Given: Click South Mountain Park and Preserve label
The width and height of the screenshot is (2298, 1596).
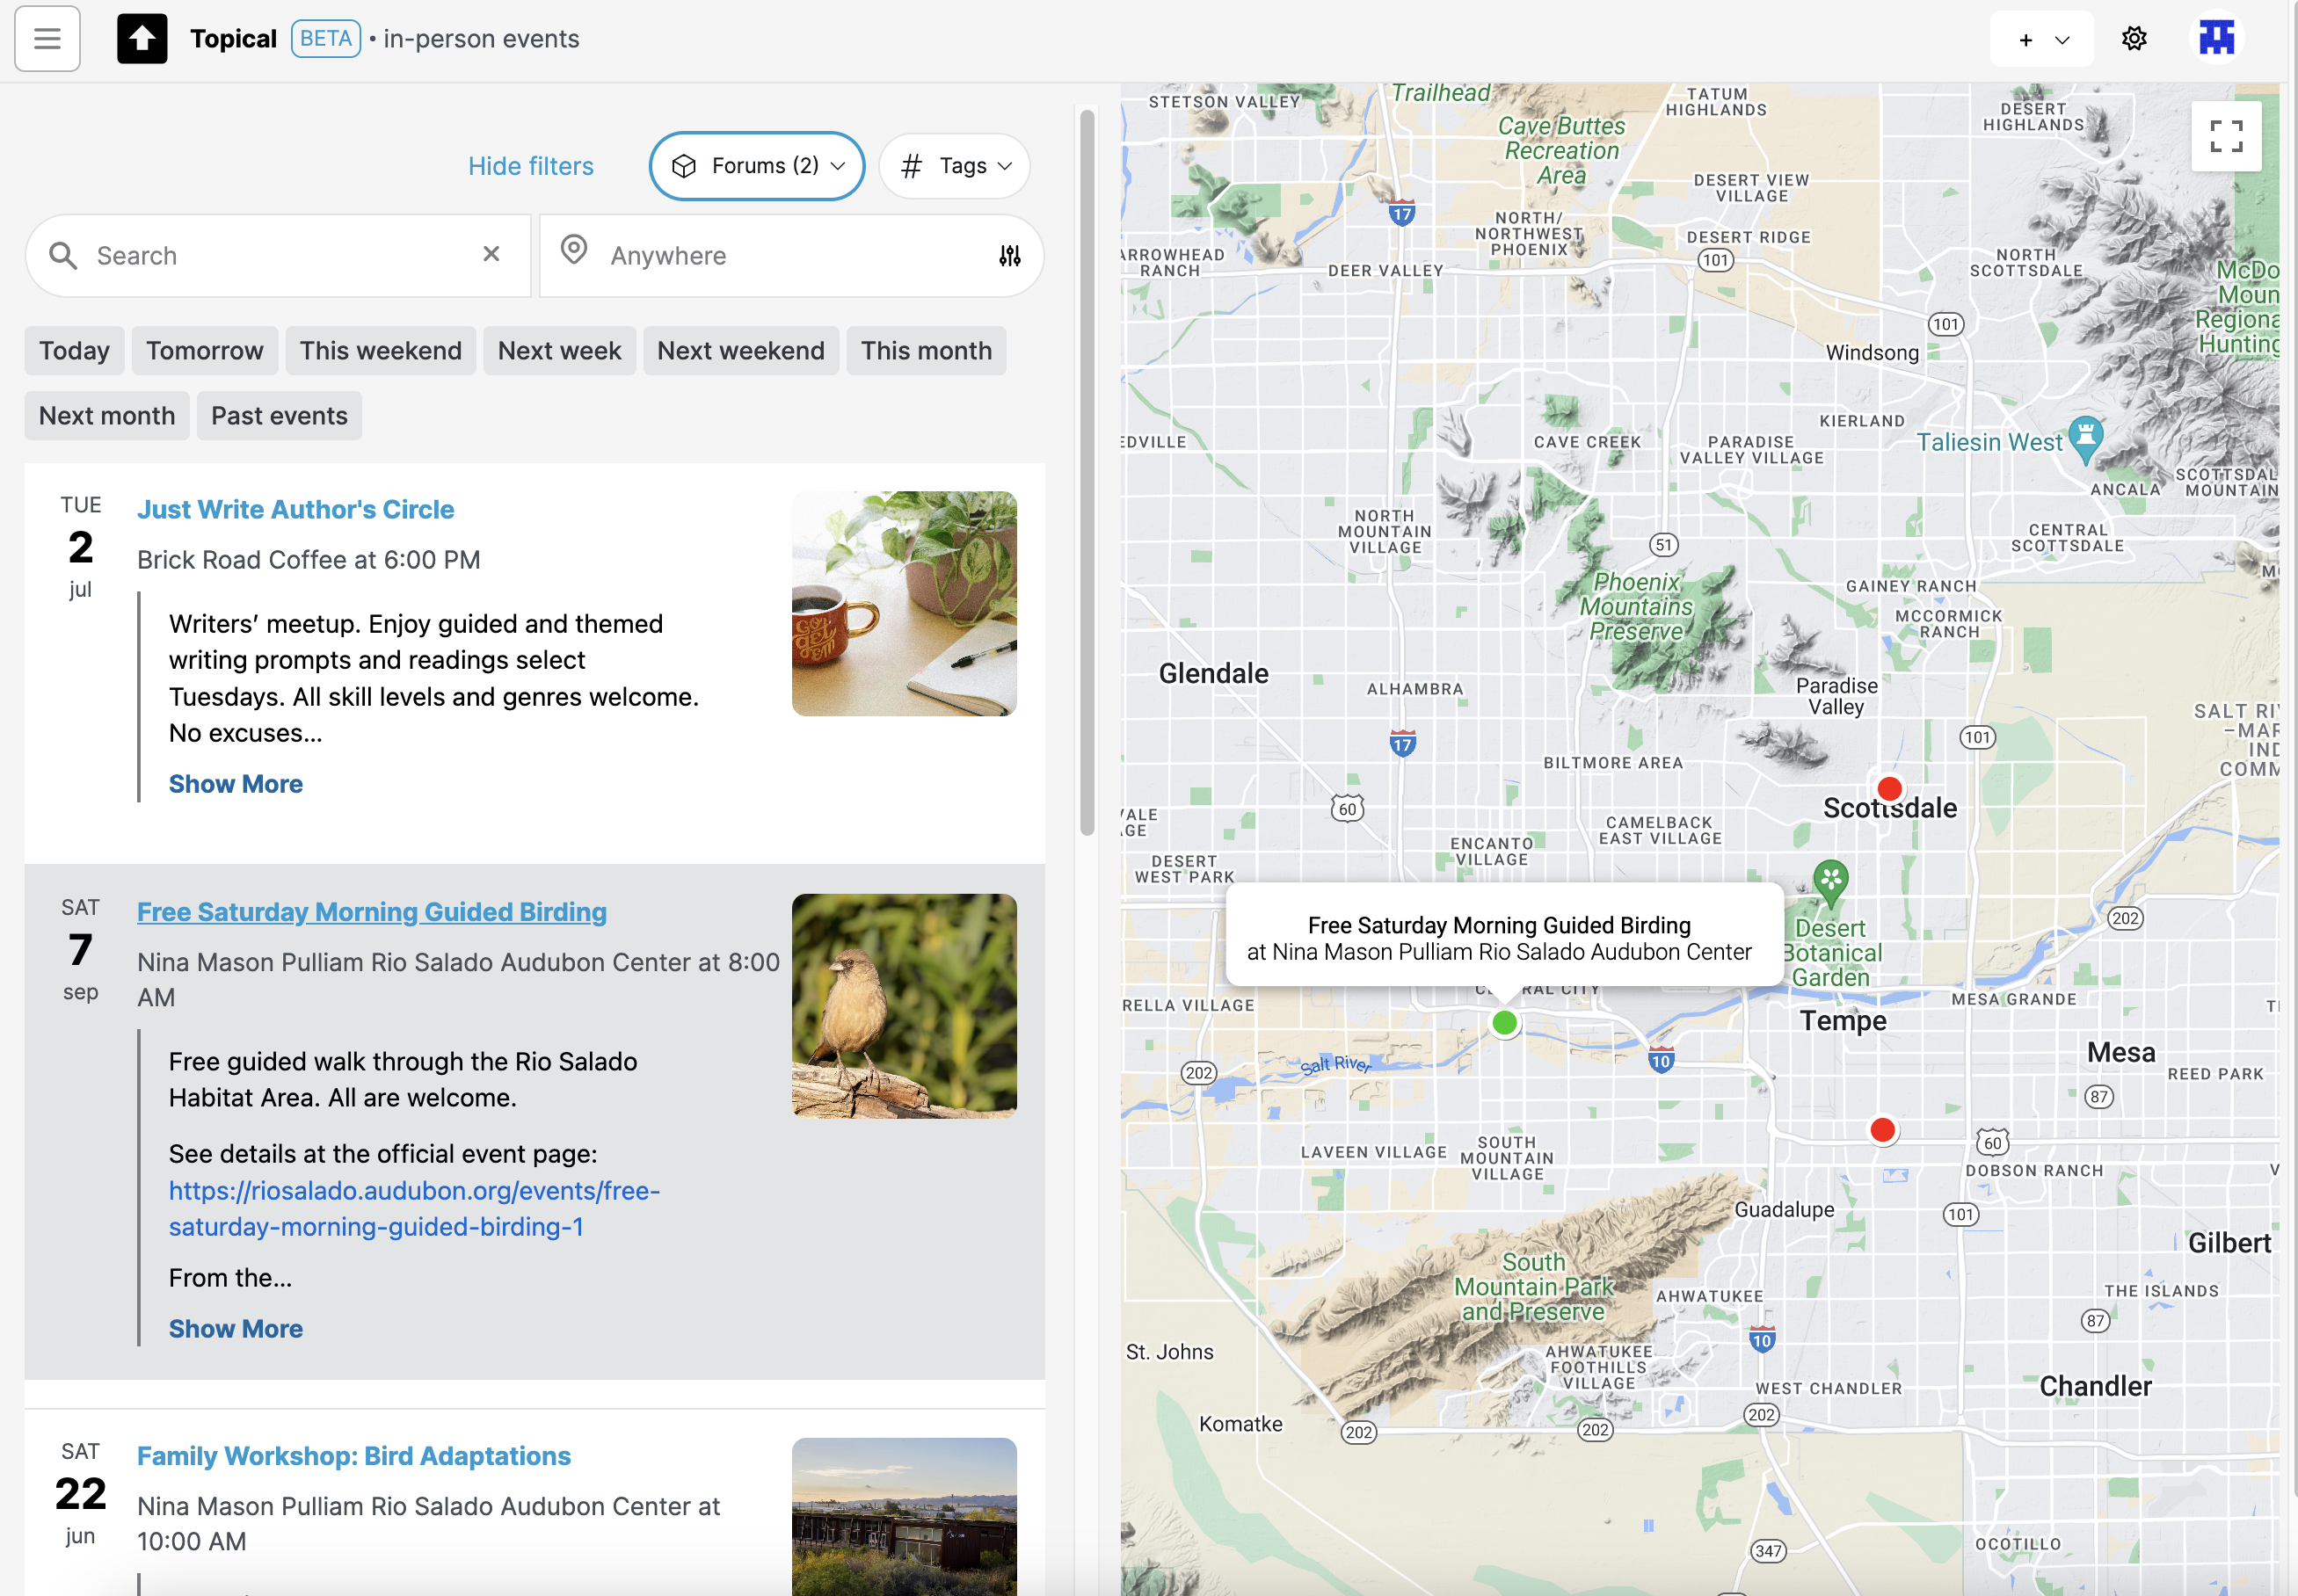Looking at the screenshot, I should tap(1534, 1287).
